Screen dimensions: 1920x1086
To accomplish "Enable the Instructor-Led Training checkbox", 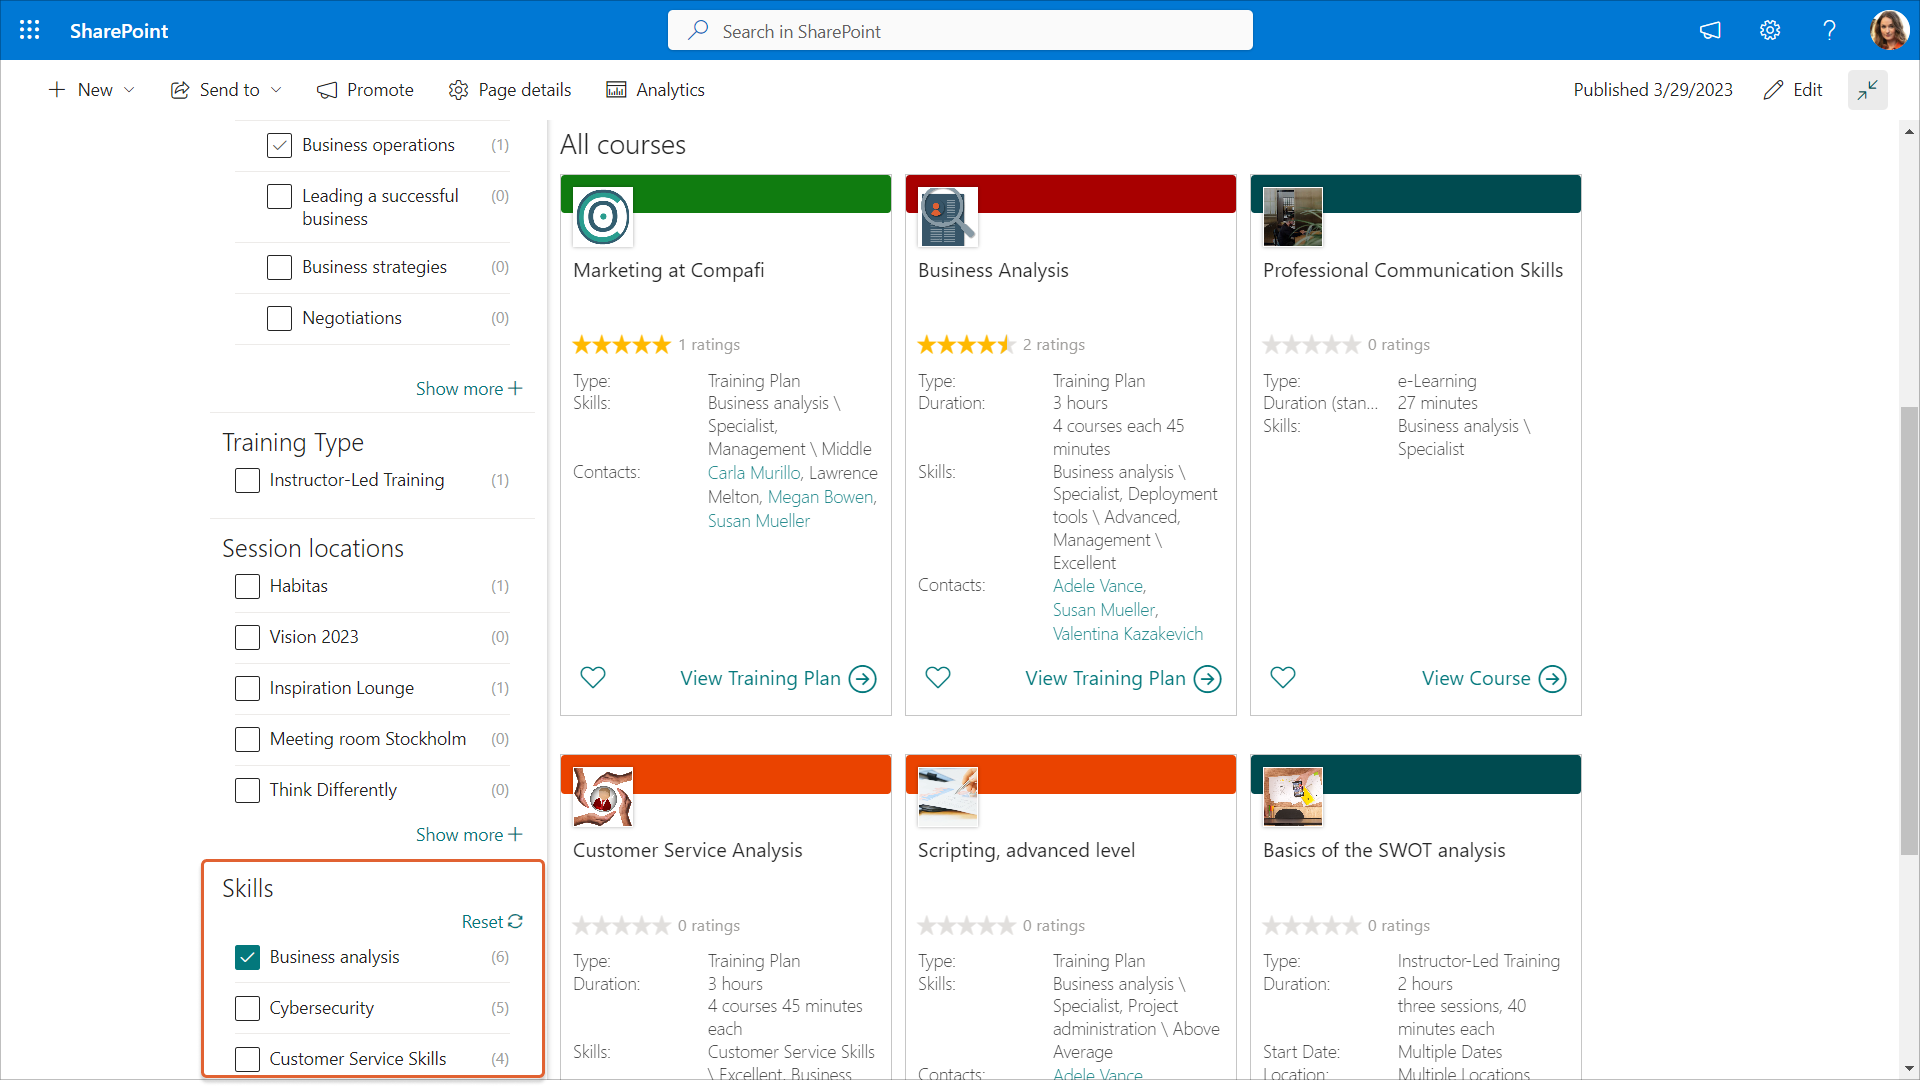I will [x=247, y=480].
